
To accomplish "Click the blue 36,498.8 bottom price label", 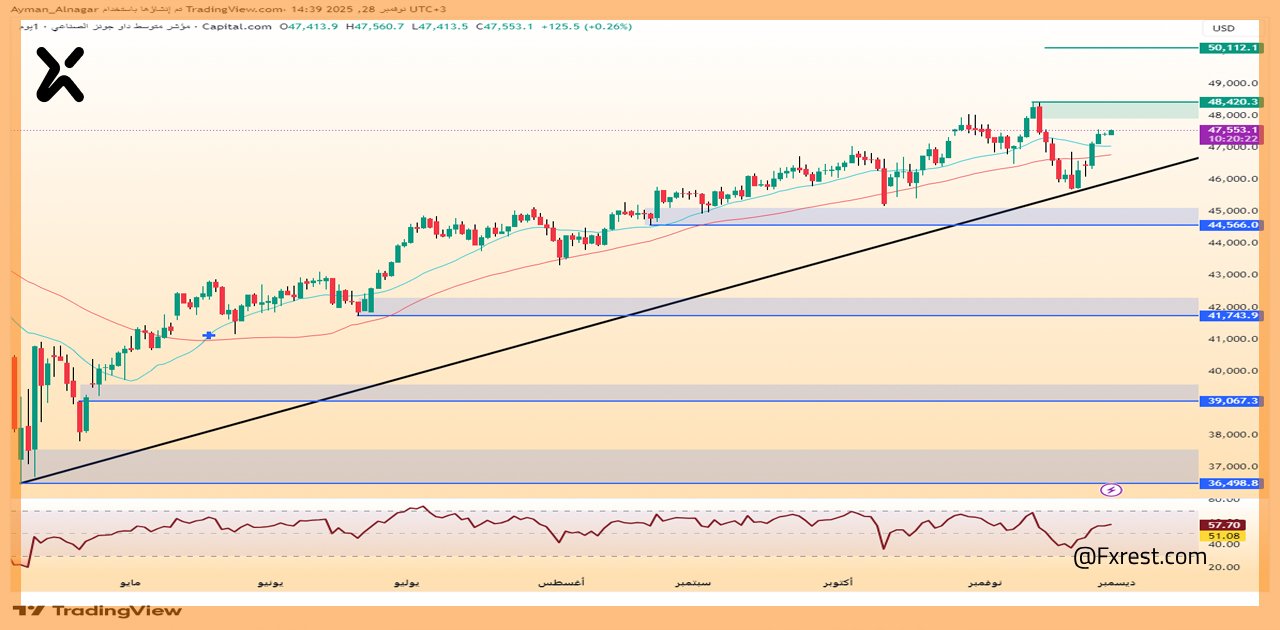I will pyautogui.click(x=1232, y=483).
